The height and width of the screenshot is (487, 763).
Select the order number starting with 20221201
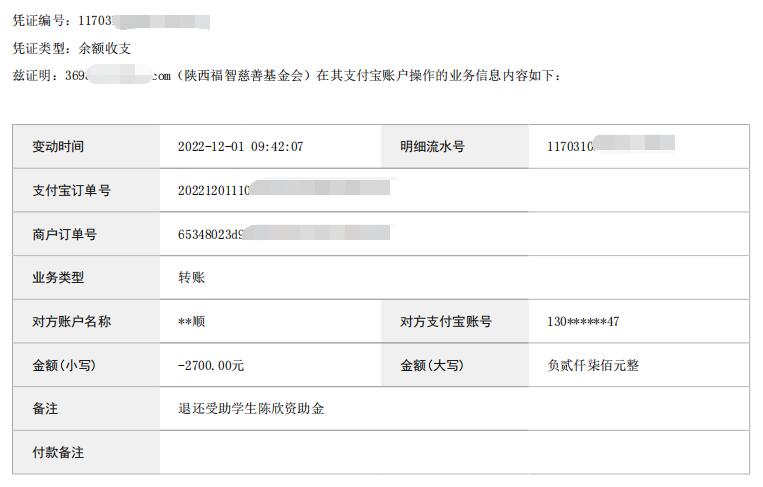(x=284, y=189)
